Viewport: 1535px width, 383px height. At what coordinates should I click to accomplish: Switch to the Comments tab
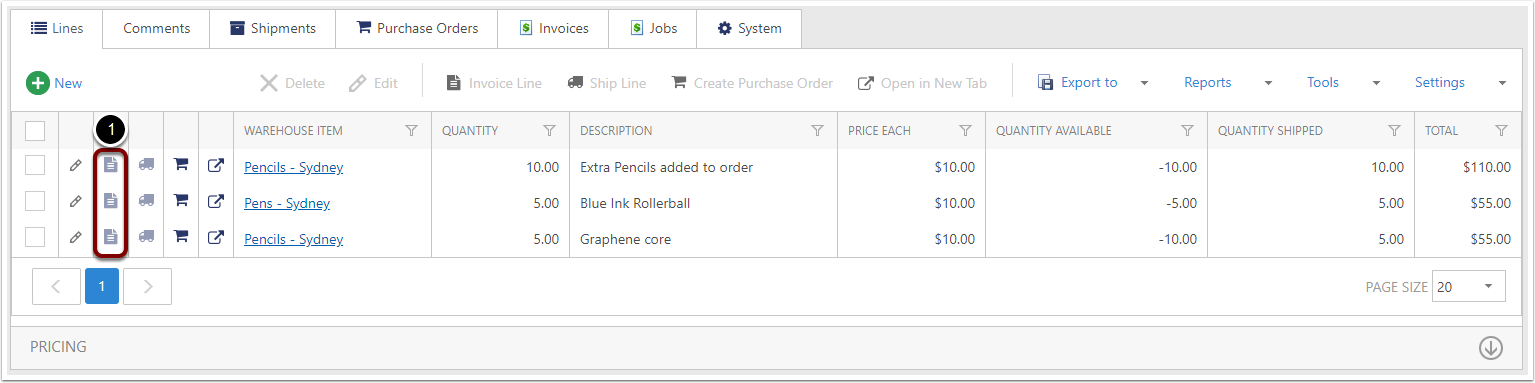156,28
